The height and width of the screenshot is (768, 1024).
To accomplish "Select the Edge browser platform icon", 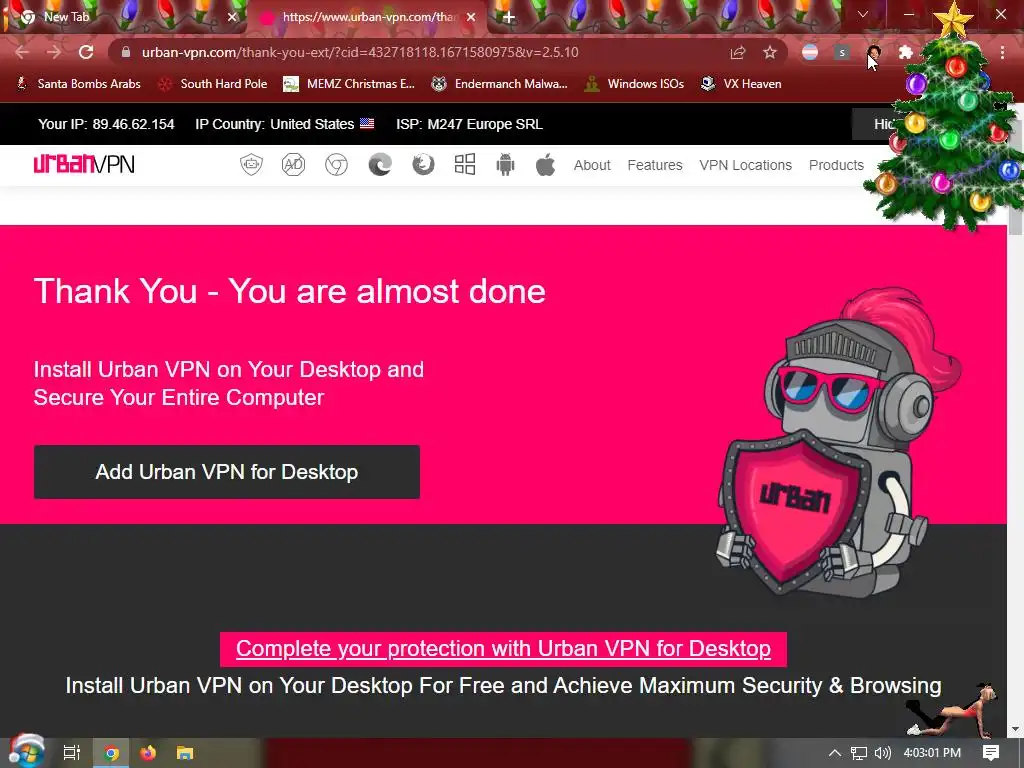I will [x=380, y=165].
